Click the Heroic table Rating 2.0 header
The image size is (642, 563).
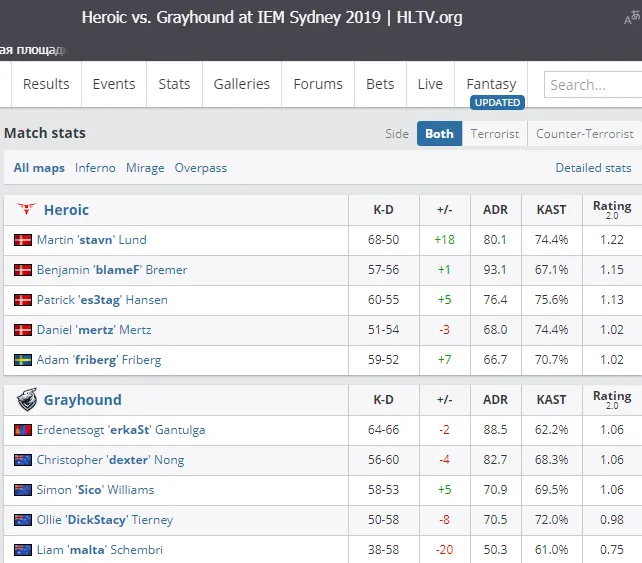[x=612, y=210]
